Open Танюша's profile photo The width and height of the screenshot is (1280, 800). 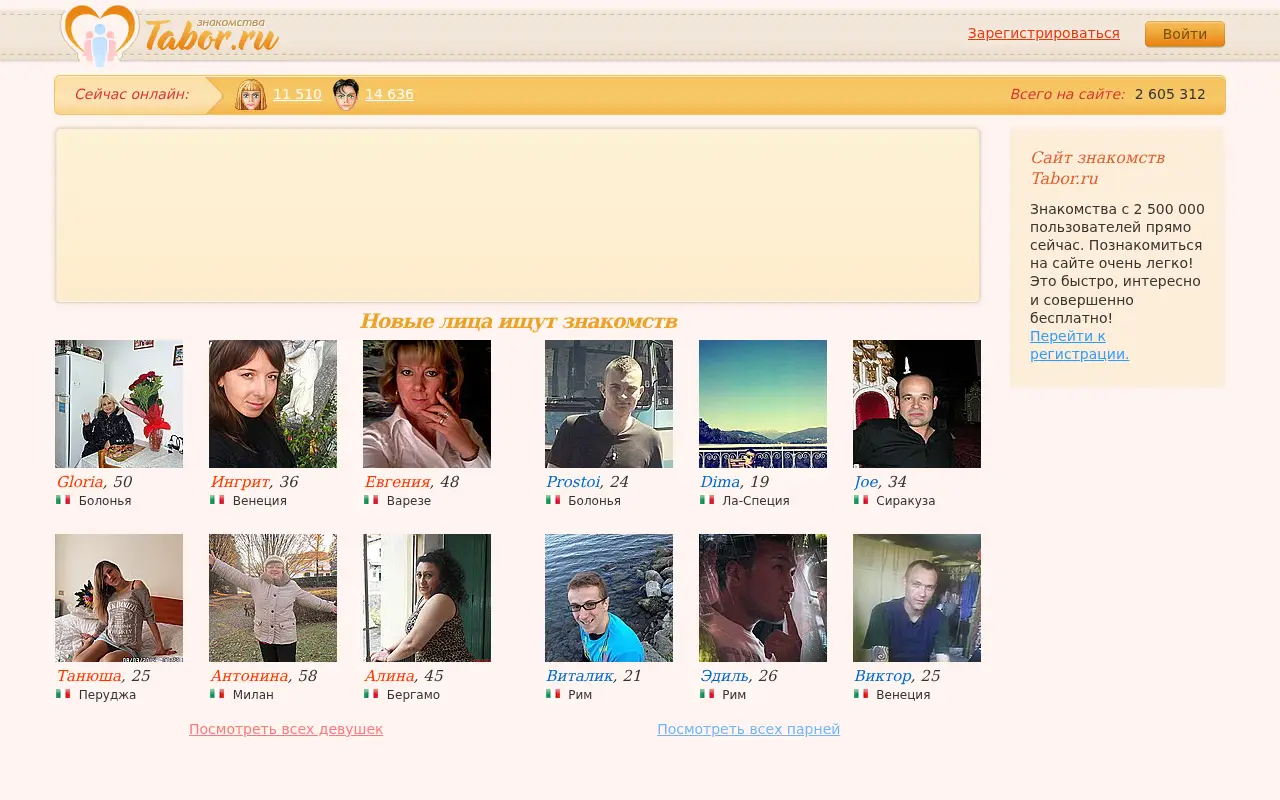pos(119,598)
